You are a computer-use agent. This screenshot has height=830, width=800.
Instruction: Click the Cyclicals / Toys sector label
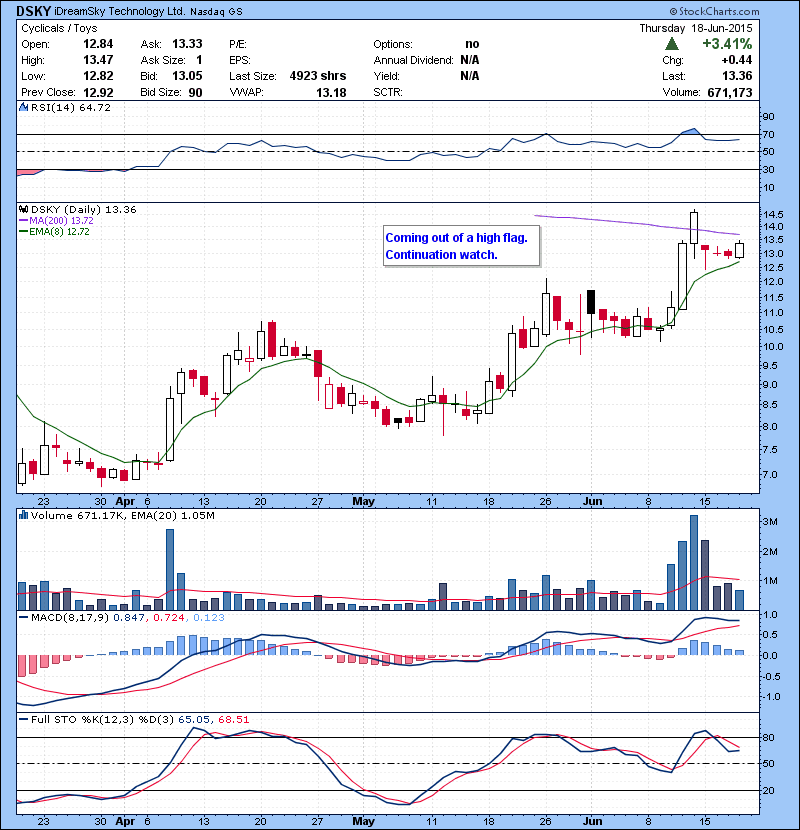click(x=62, y=29)
